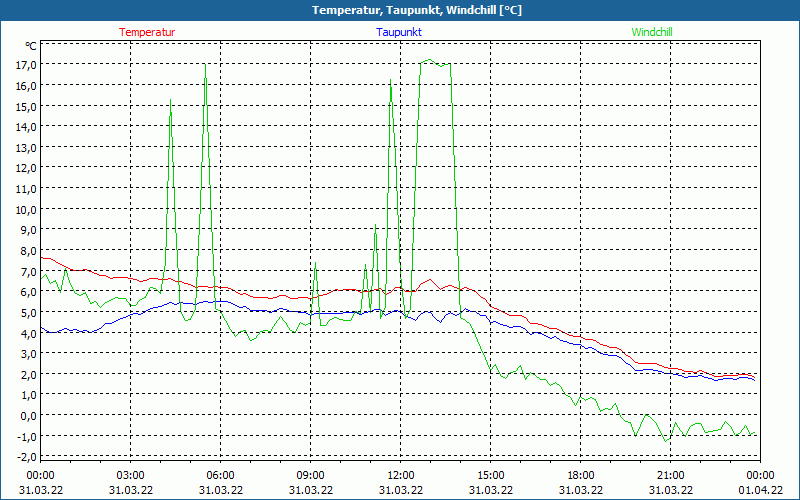Click the 03:00 time label on the x-axis

pos(131,476)
